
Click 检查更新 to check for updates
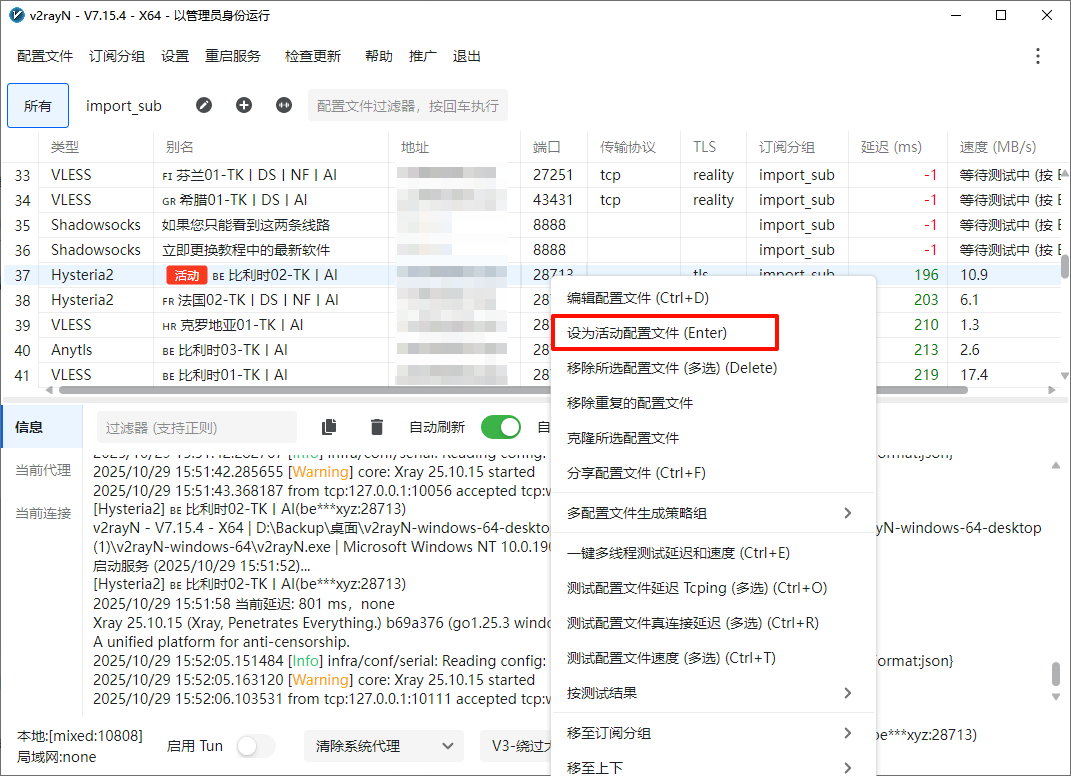(312, 56)
